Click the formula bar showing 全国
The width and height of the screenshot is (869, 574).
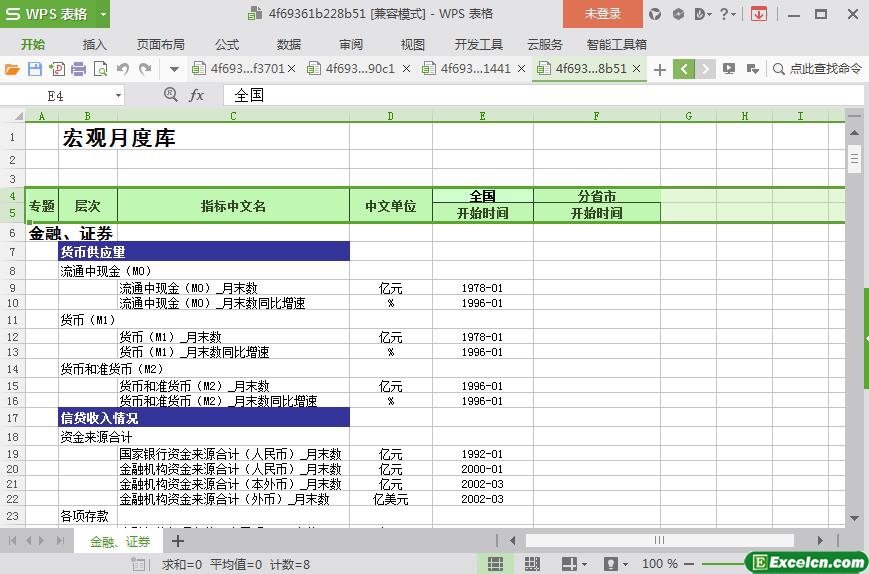[543, 95]
